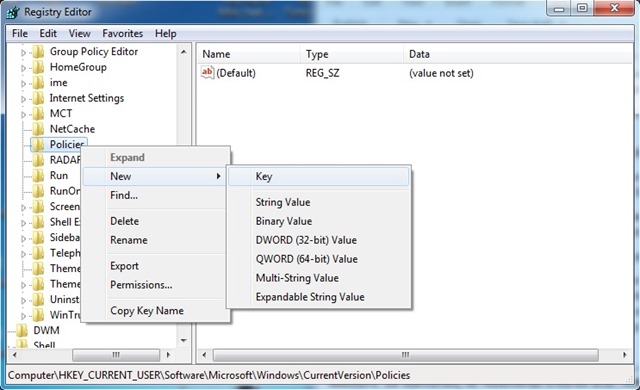The width and height of the screenshot is (640, 390).
Task: Click the NetCache folder icon
Action: point(38,129)
